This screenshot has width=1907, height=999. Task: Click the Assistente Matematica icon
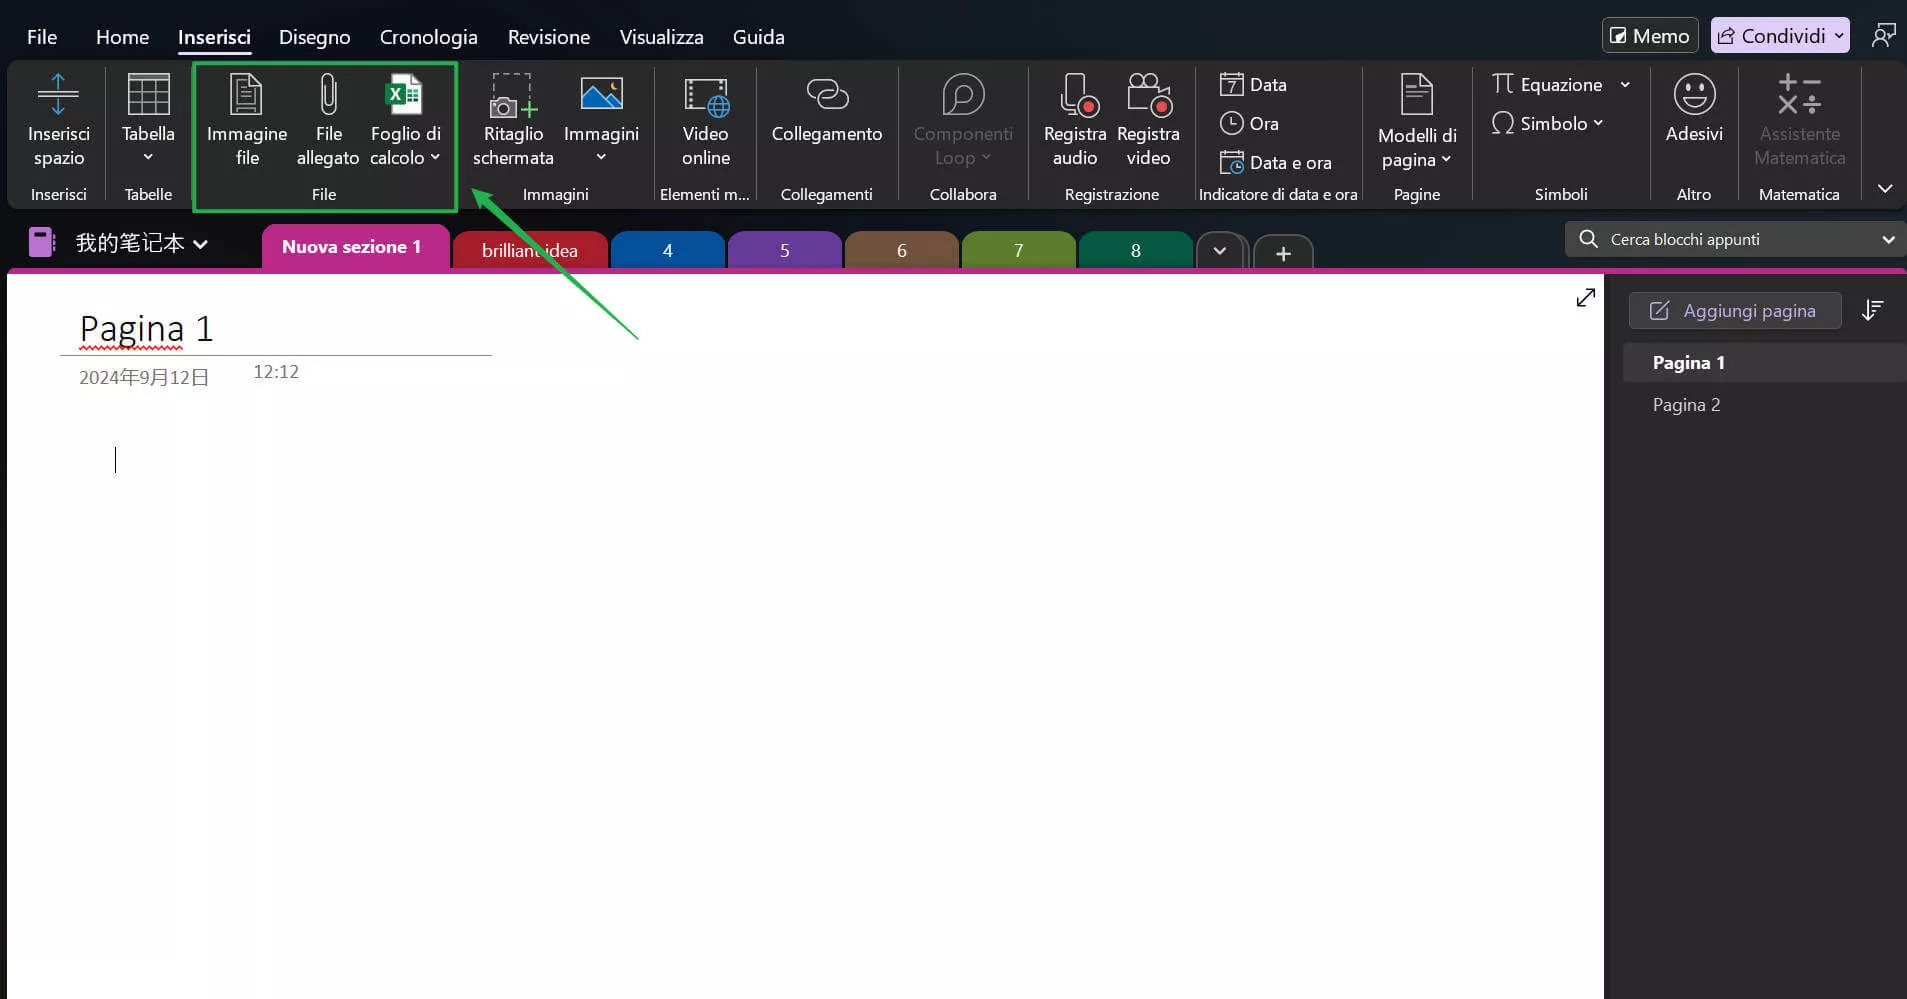[1799, 94]
